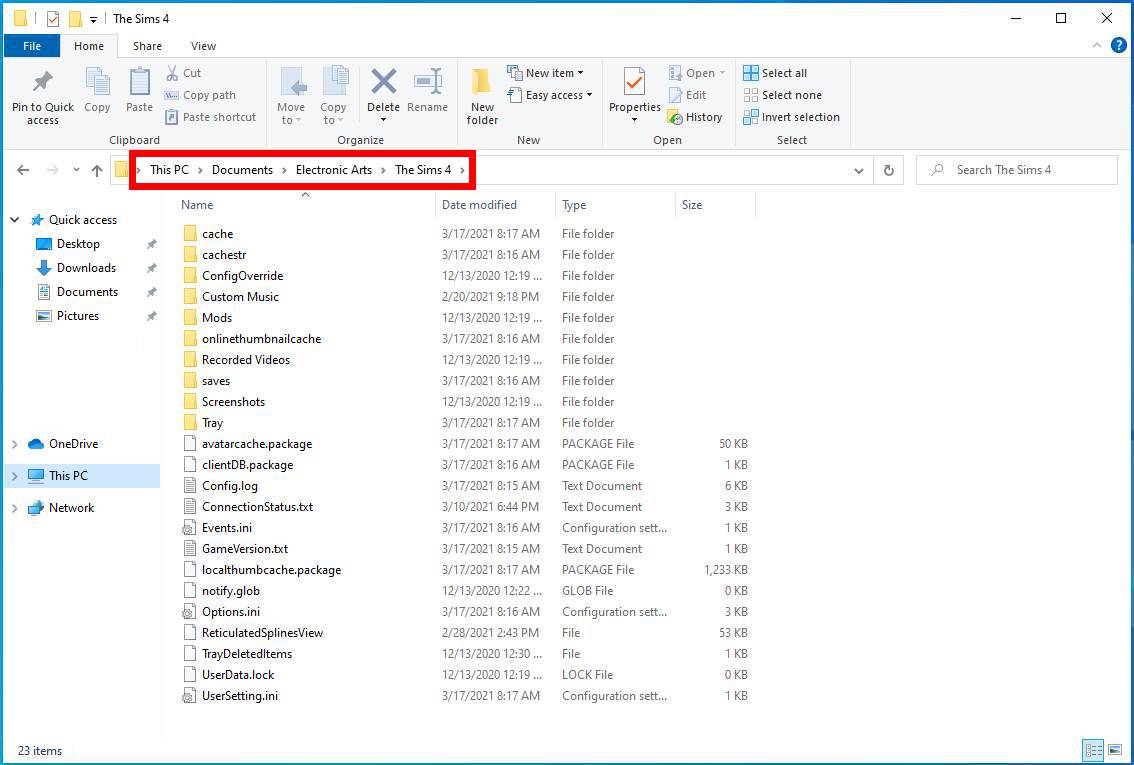Viewport: 1134px width, 765px height.
Task: Click the title bar Properties checkmark icon
Action: (x=53, y=19)
